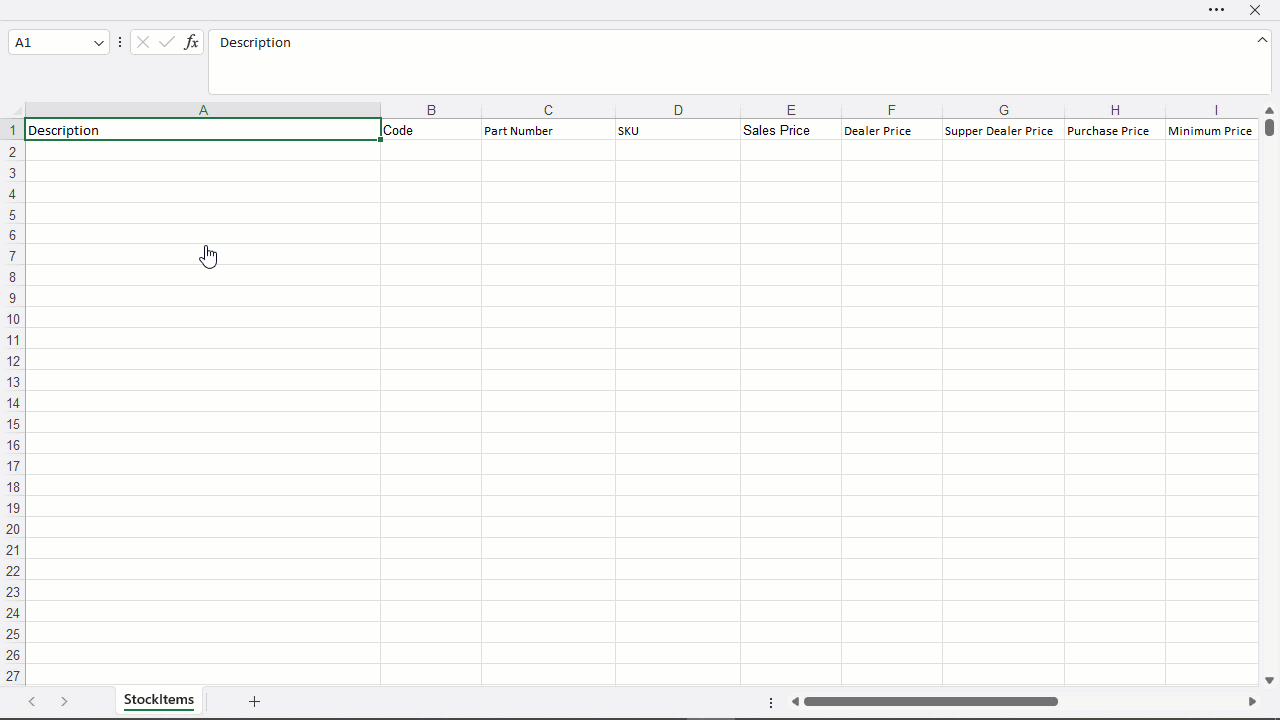Select column E header

tap(791, 110)
